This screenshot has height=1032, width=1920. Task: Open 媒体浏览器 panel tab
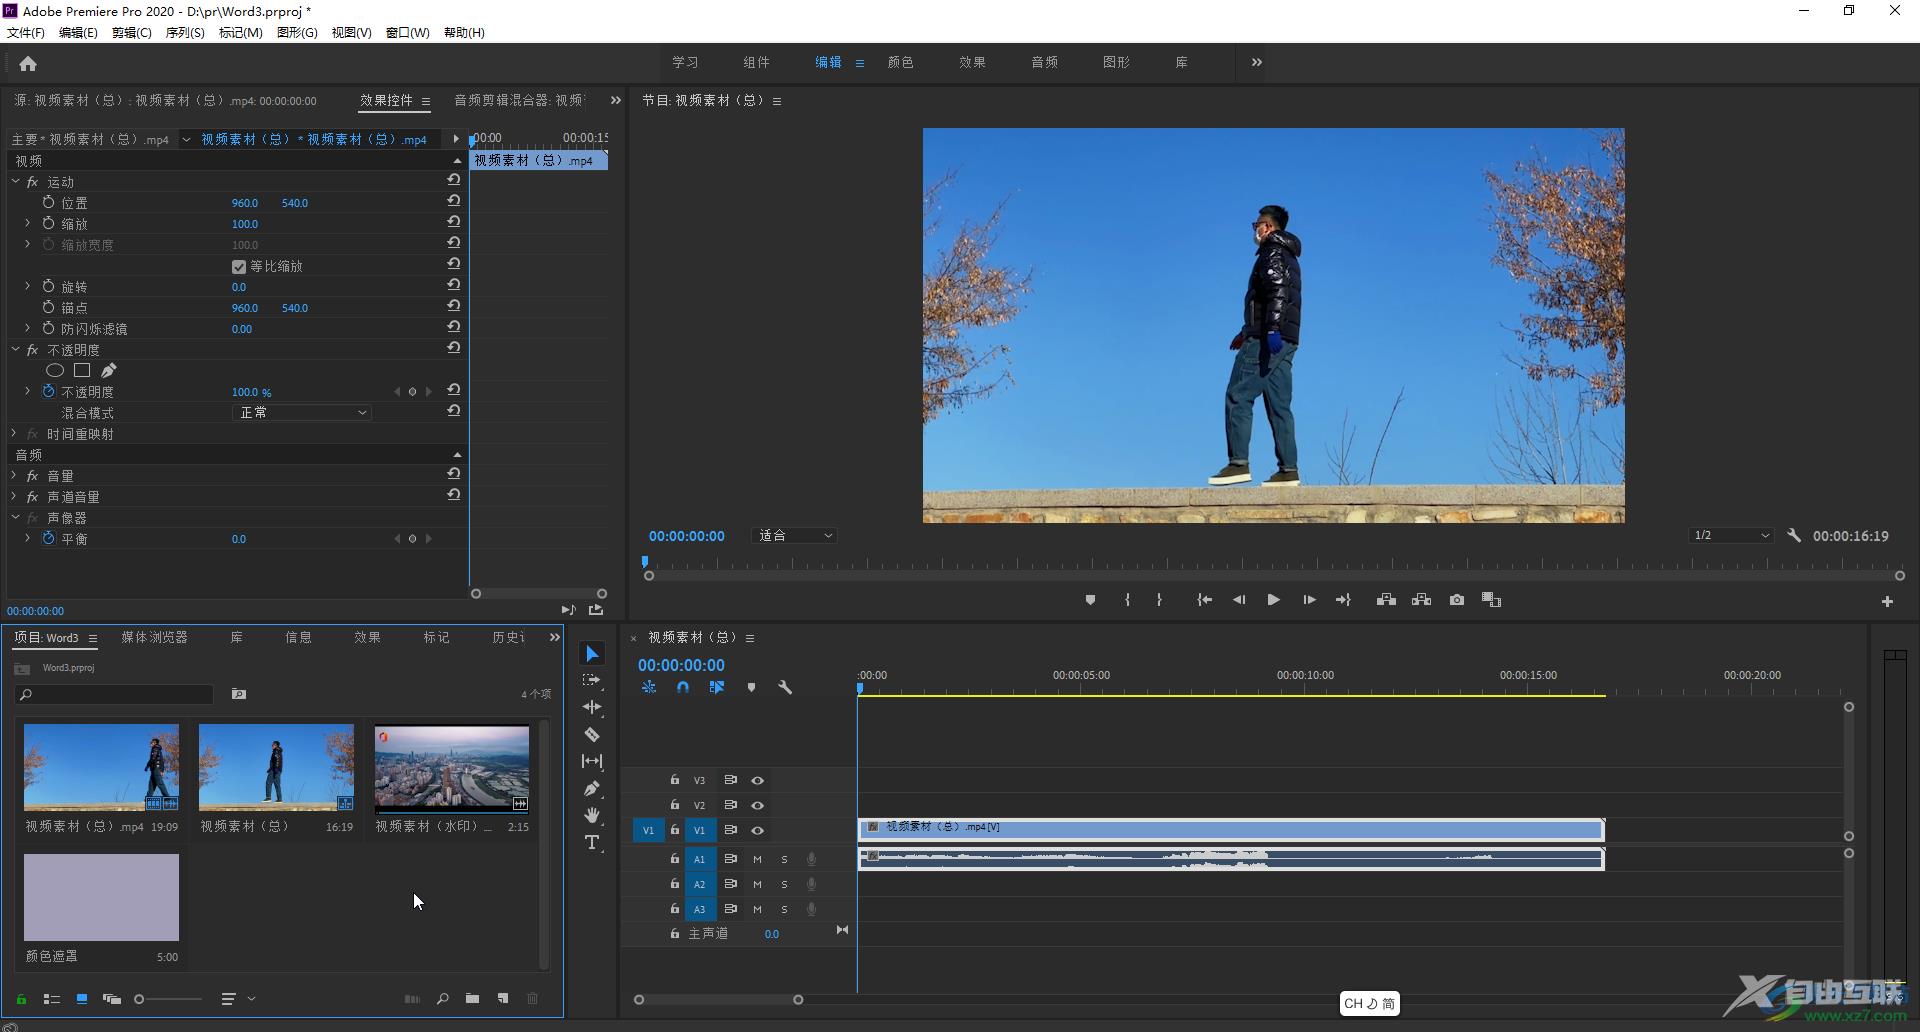(x=154, y=637)
